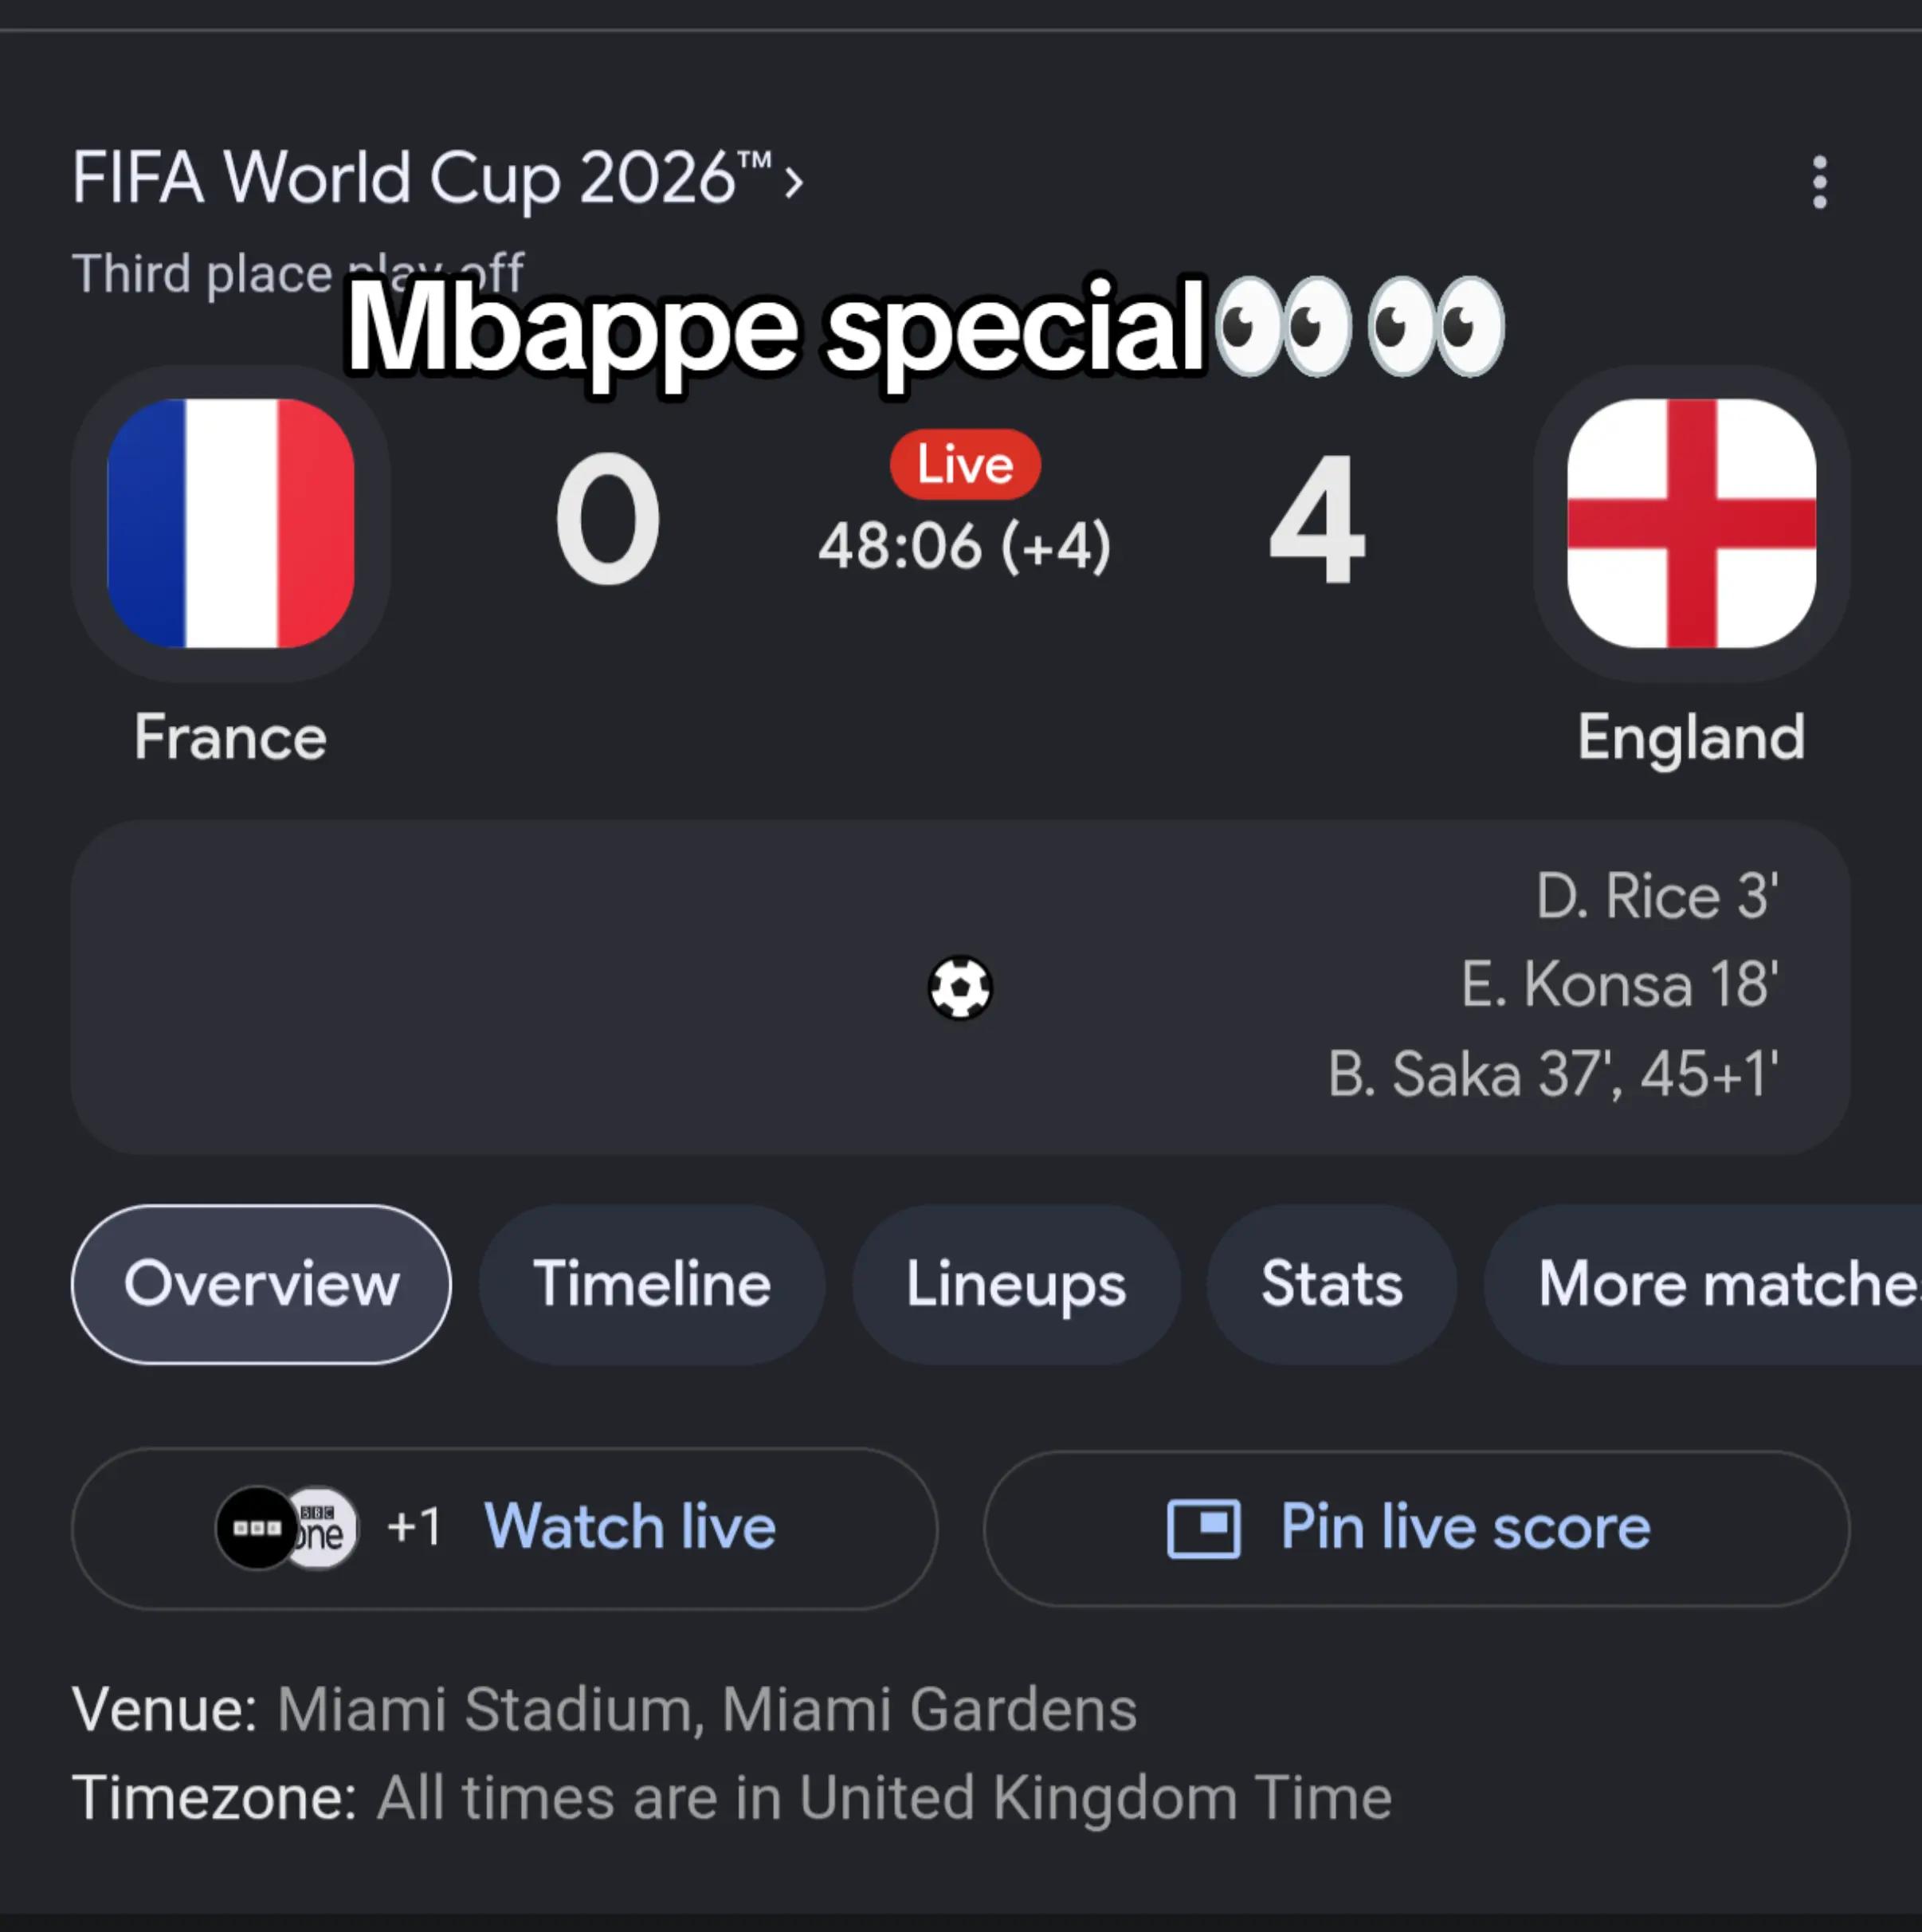
Task: Tap the France flag icon
Action: pos(230,523)
